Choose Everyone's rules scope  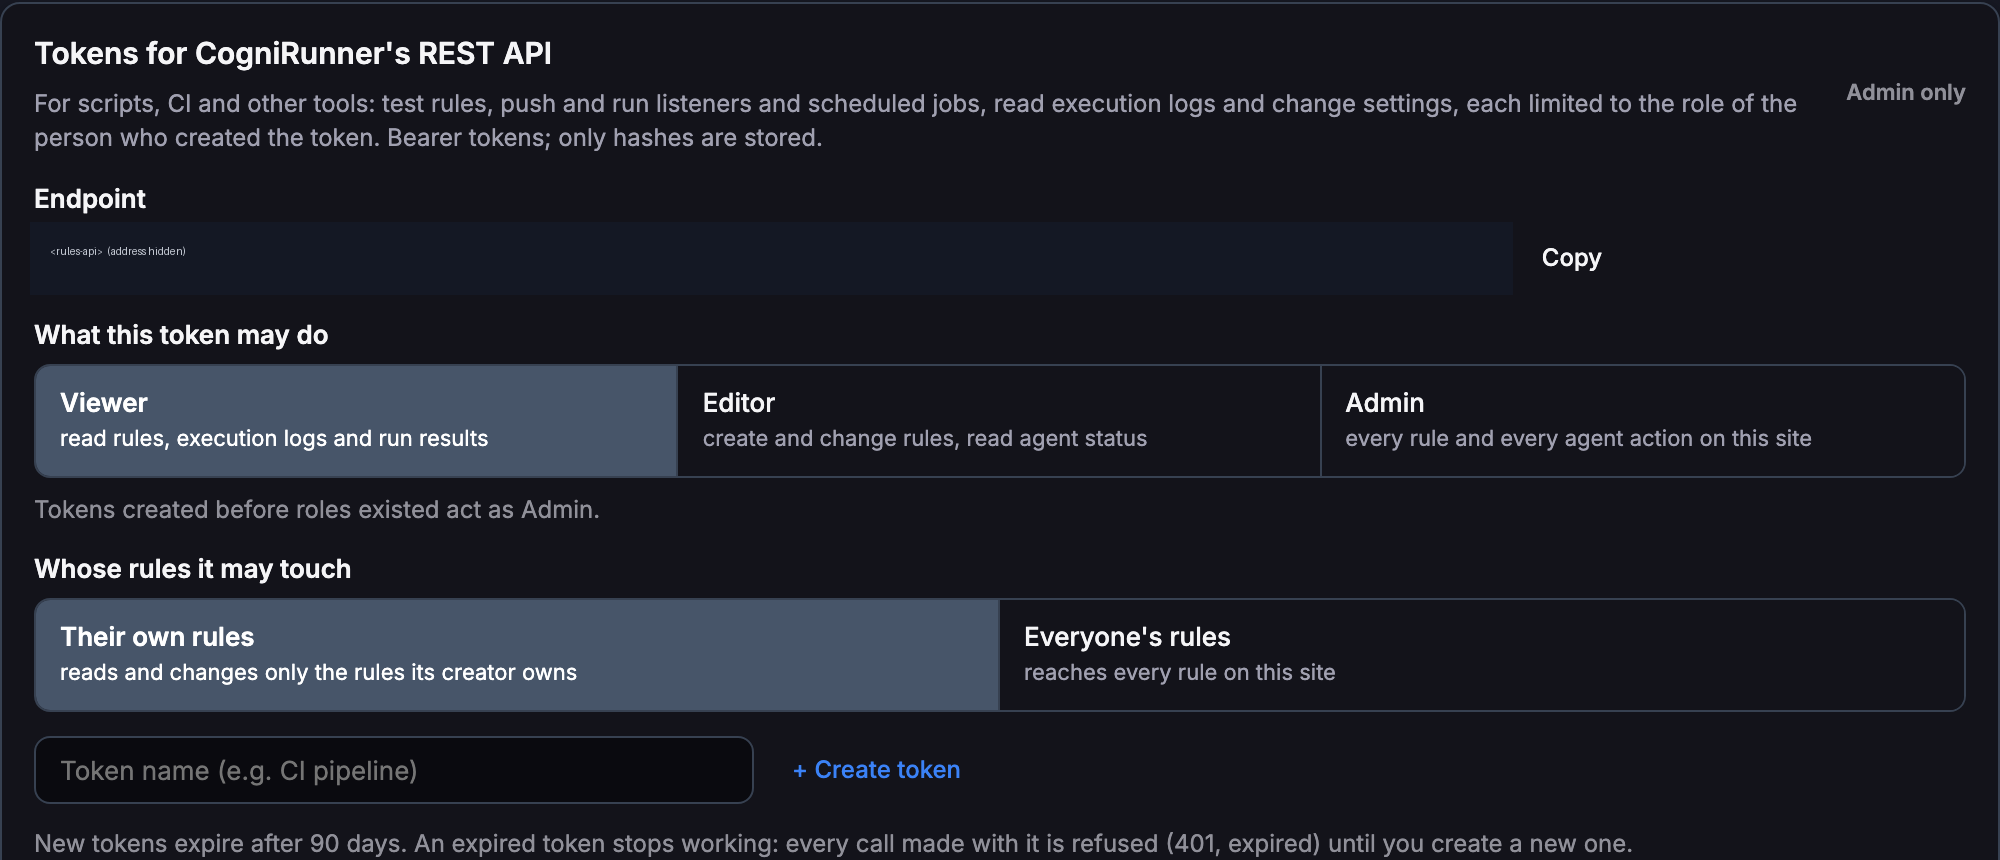(1481, 655)
